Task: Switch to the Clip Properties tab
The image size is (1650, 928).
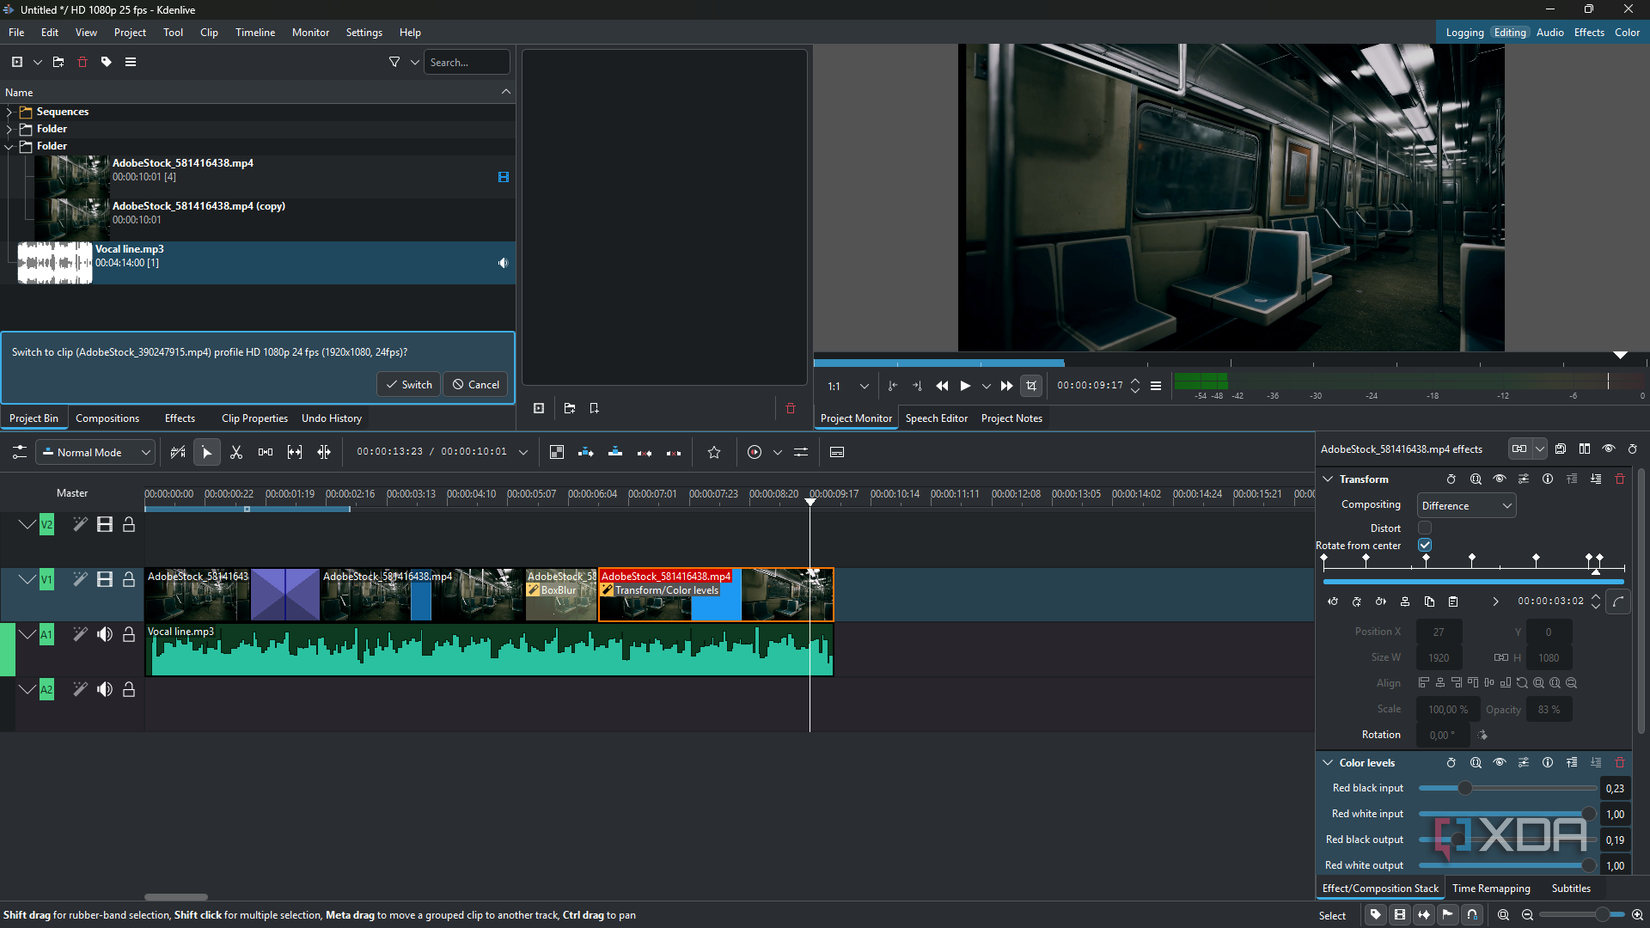Action: click(254, 418)
